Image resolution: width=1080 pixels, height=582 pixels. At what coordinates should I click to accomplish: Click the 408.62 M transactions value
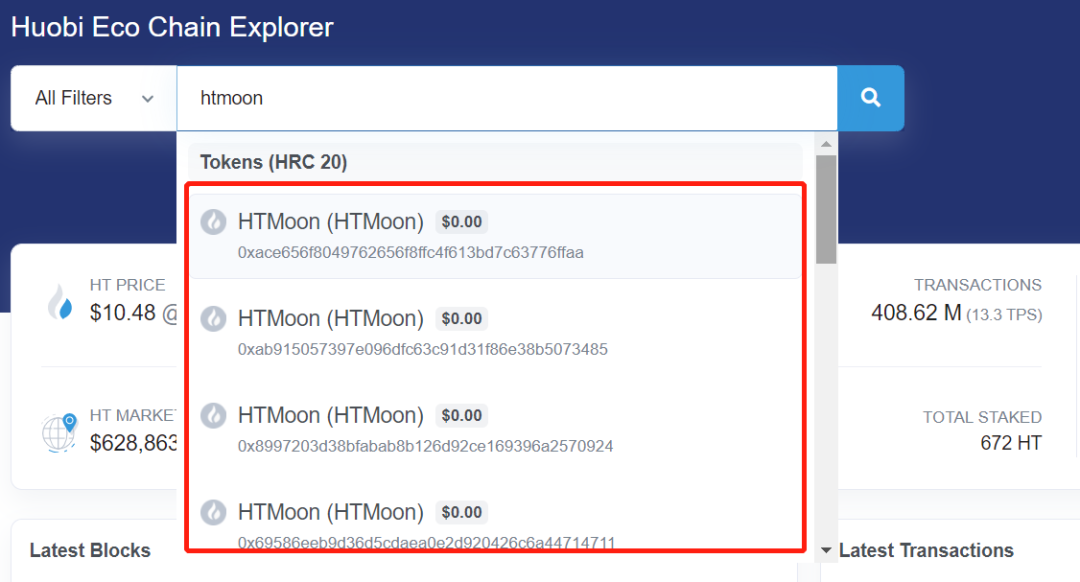click(916, 313)
